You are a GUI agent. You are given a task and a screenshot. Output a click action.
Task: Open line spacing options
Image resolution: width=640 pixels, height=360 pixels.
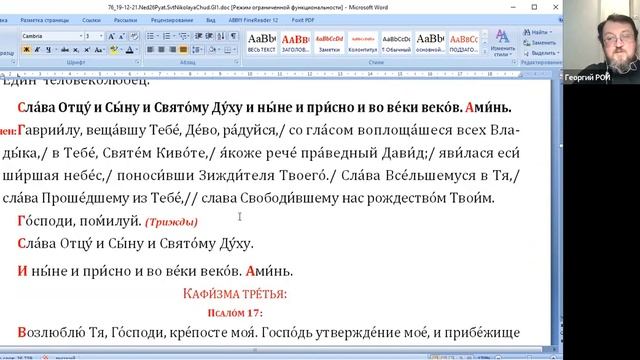click(x=198, y=50)
